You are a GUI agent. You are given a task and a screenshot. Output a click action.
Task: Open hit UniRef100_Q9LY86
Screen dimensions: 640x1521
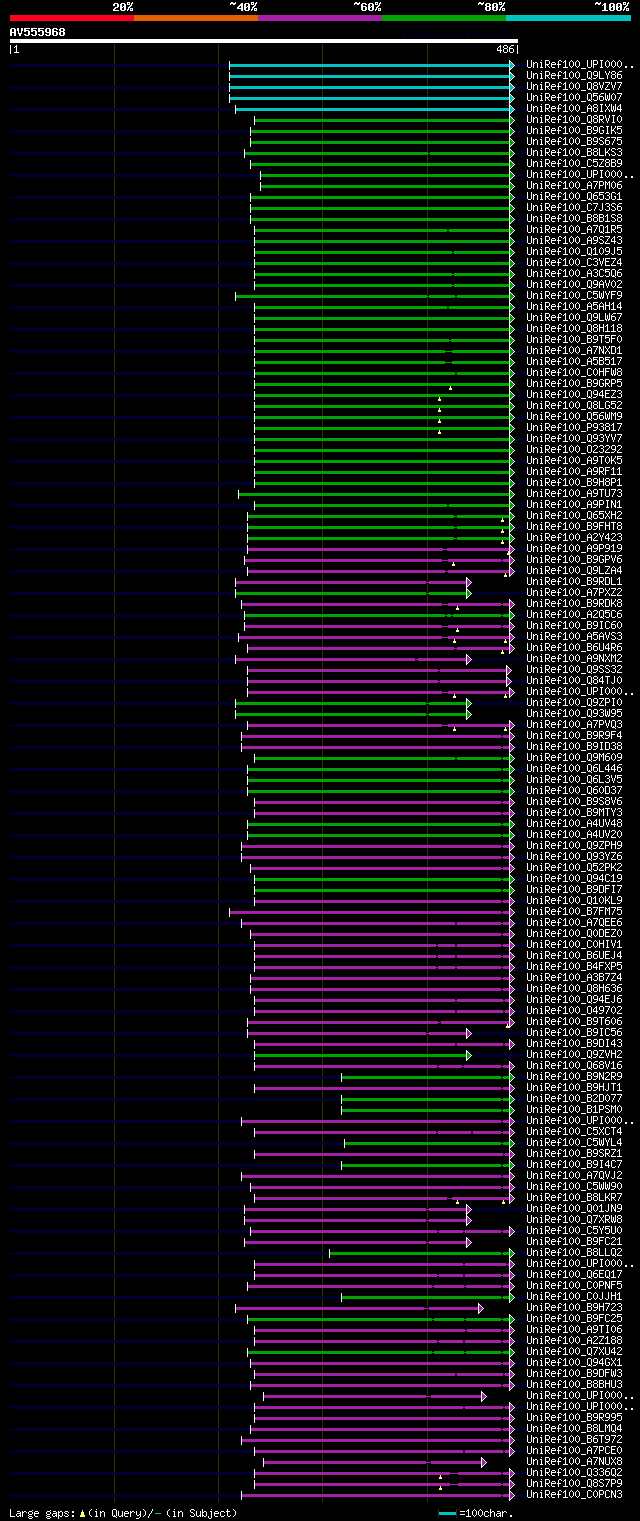(574, 75)
